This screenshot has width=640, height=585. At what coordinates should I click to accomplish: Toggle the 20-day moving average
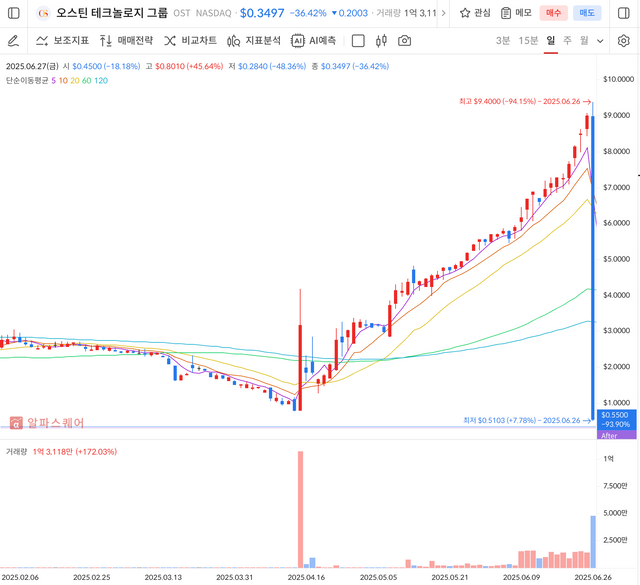75,80
